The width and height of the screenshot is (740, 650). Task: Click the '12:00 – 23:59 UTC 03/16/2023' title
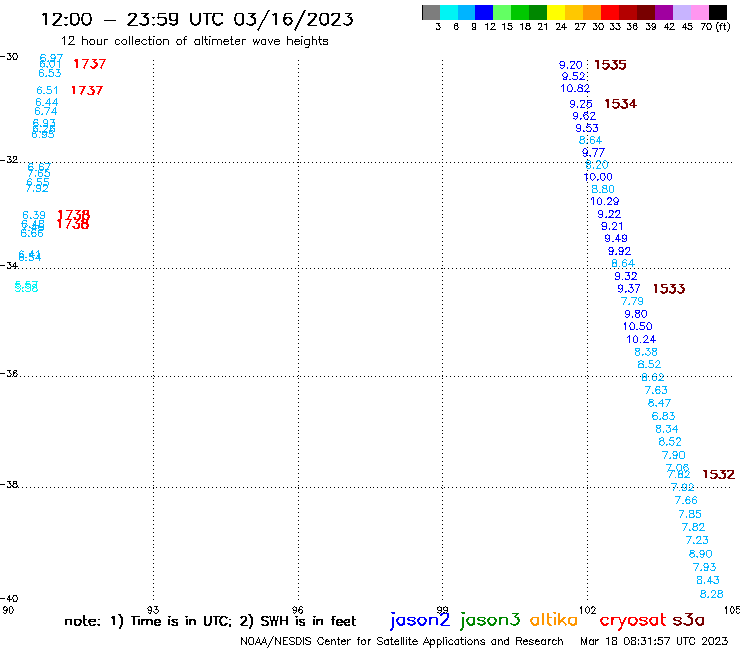pos(197,19)
